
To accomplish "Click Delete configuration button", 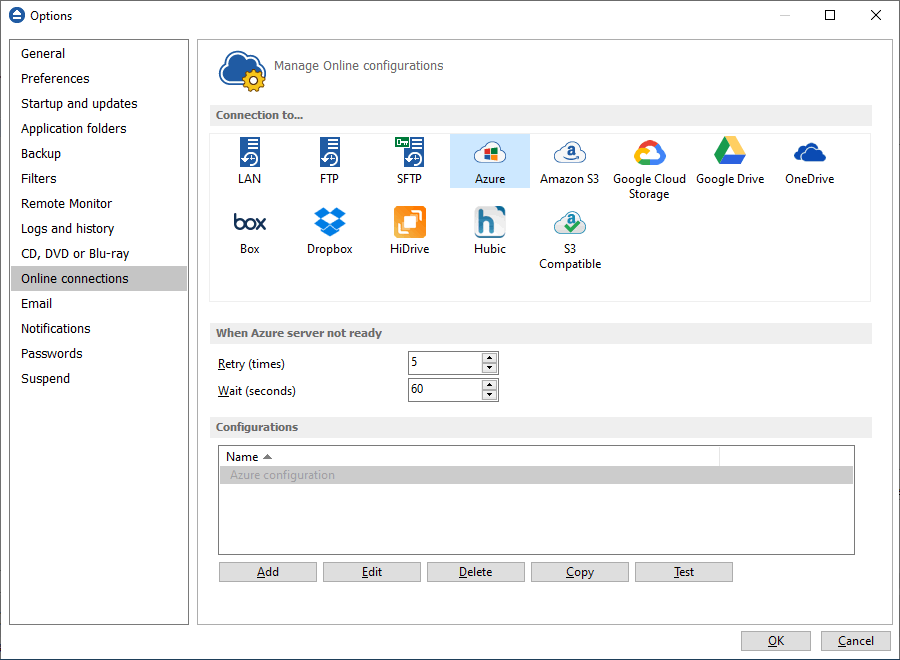I will coord(475,572).
